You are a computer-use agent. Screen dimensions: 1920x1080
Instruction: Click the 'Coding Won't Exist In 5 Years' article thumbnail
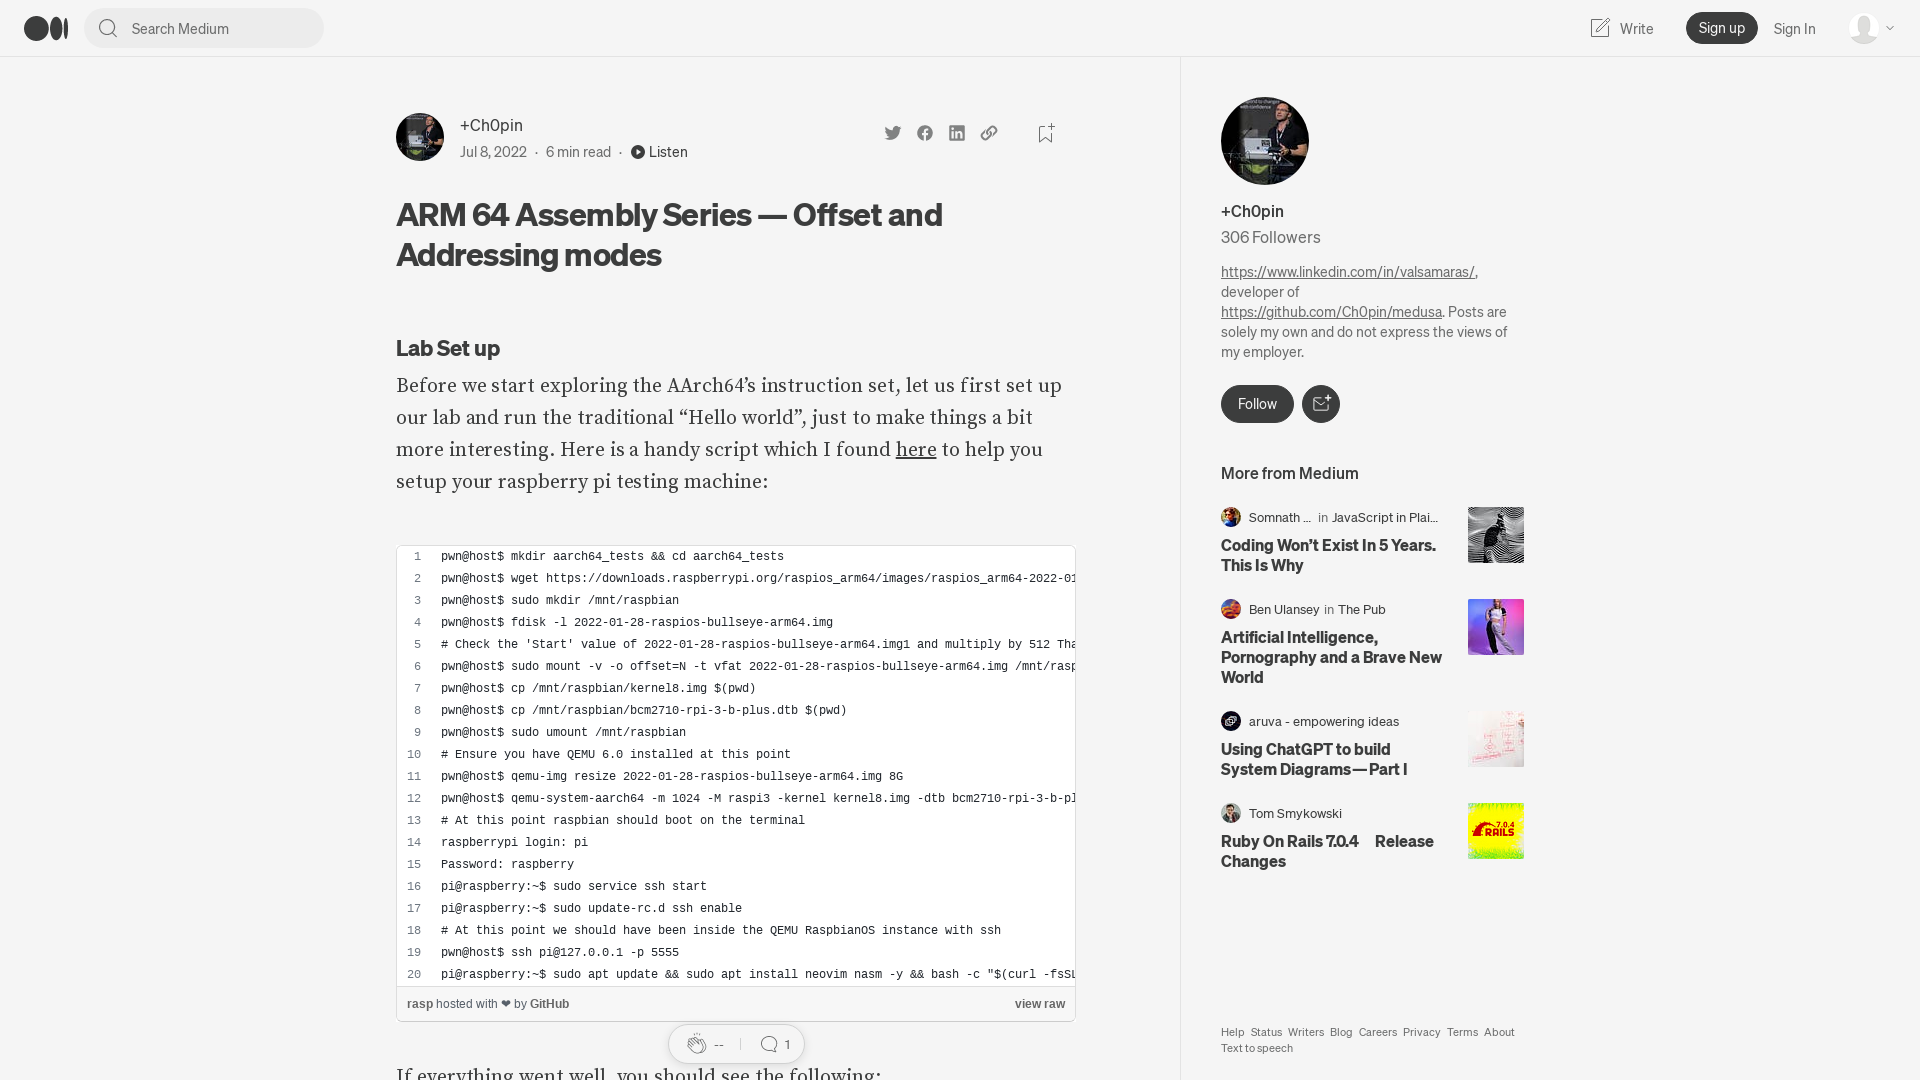point(1495,534)
